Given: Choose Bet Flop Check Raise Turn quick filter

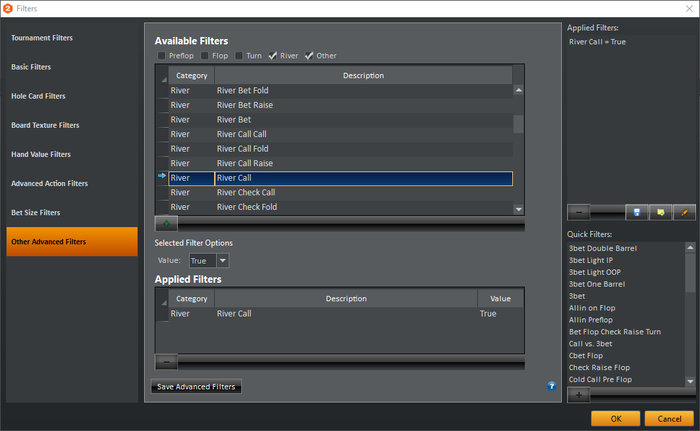Looking at the screenshot, I should tap(615, 332).
